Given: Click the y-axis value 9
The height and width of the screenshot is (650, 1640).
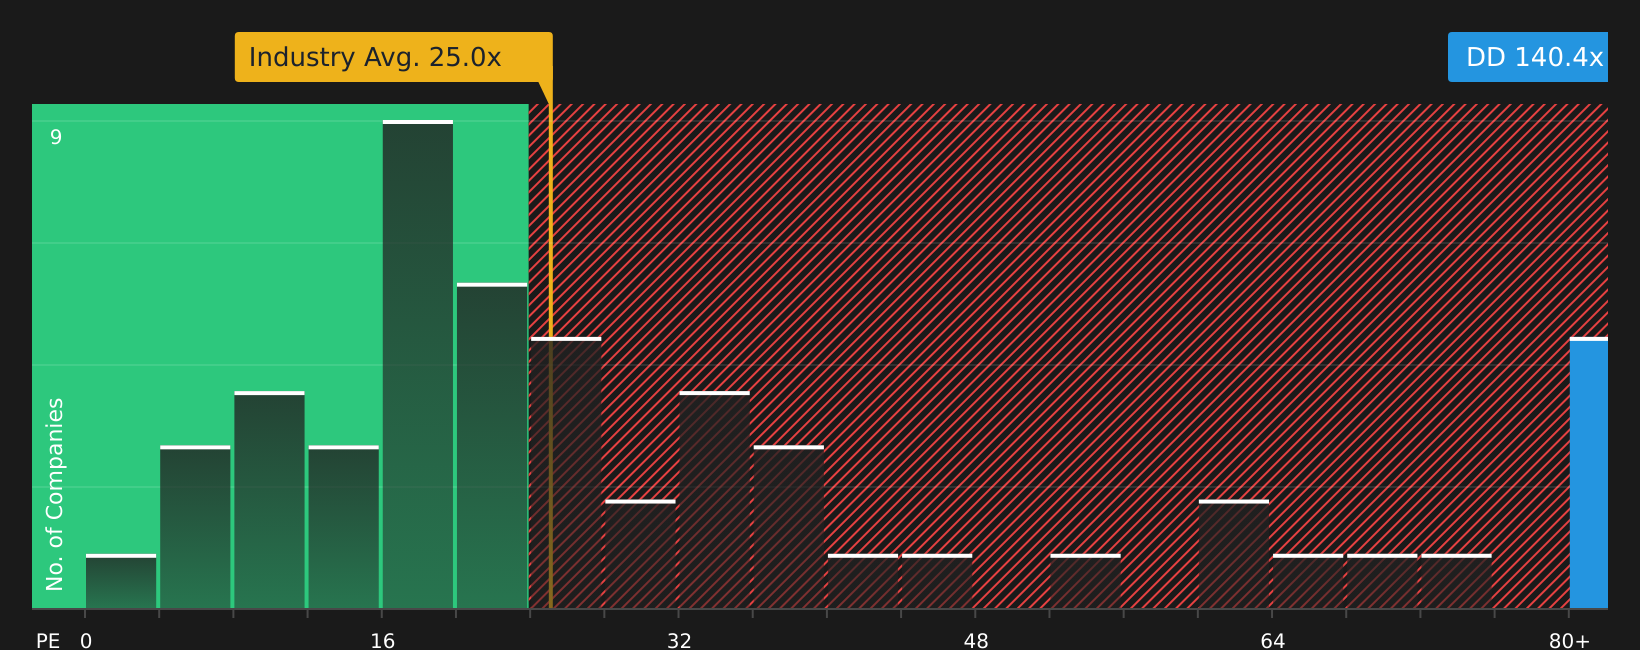Looking at the screenshot, I should [x=56, y=137].
